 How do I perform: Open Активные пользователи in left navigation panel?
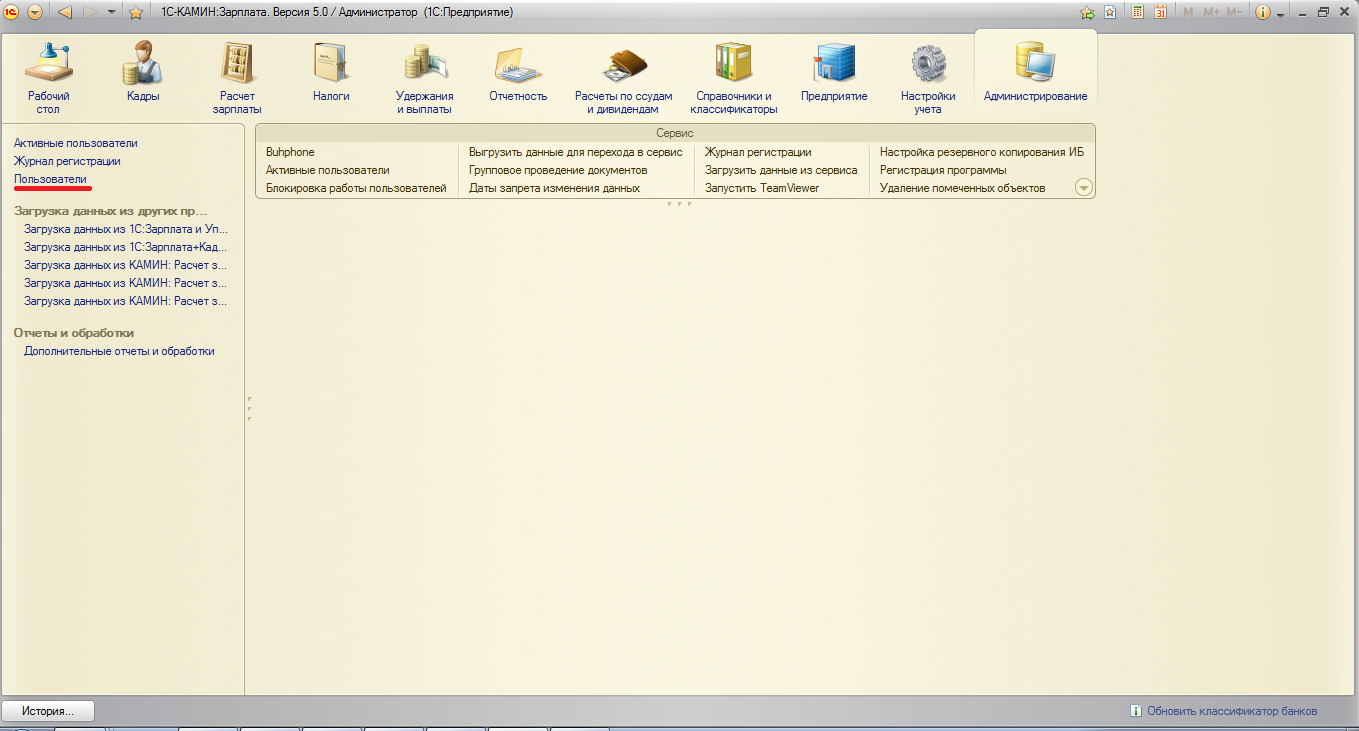click(x=76, y=143)
